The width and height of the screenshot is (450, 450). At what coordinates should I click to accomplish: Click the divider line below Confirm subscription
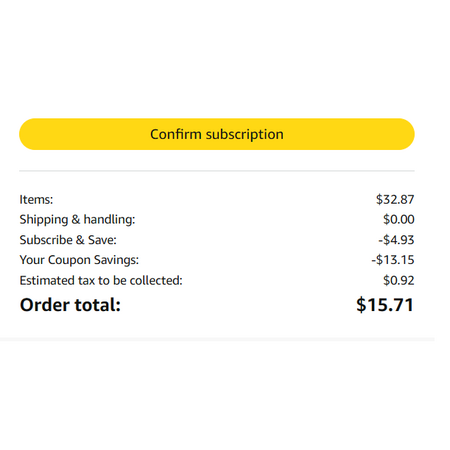tap(217, 171)
